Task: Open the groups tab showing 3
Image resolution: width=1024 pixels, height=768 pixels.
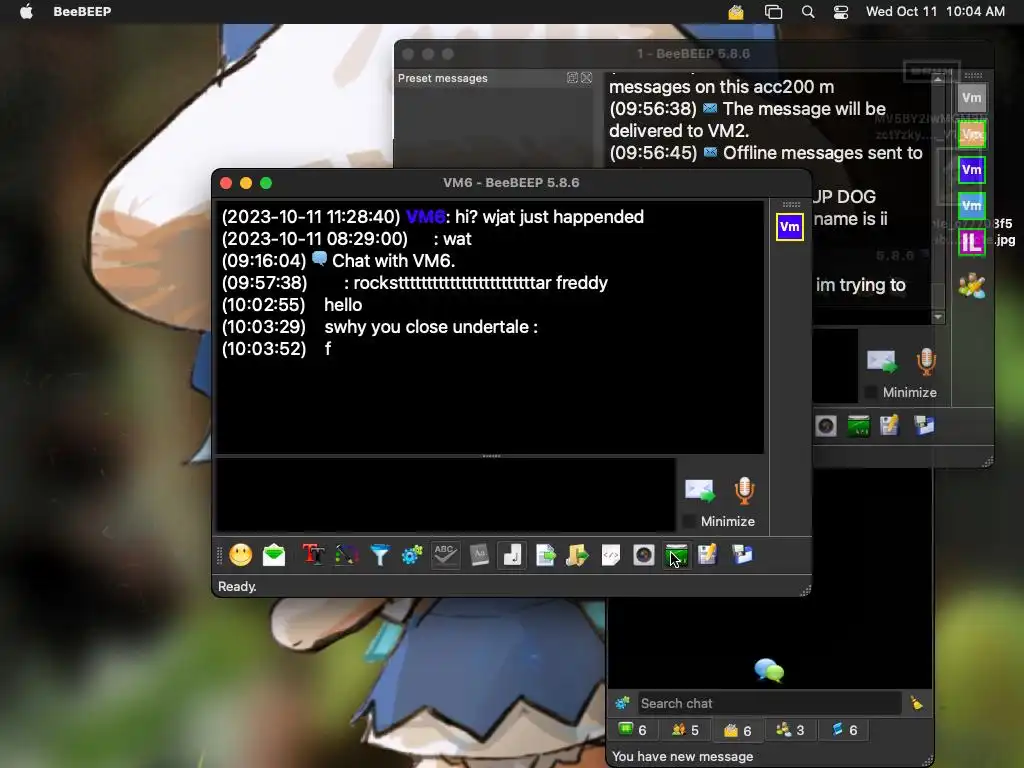Action: pos(790,730)
